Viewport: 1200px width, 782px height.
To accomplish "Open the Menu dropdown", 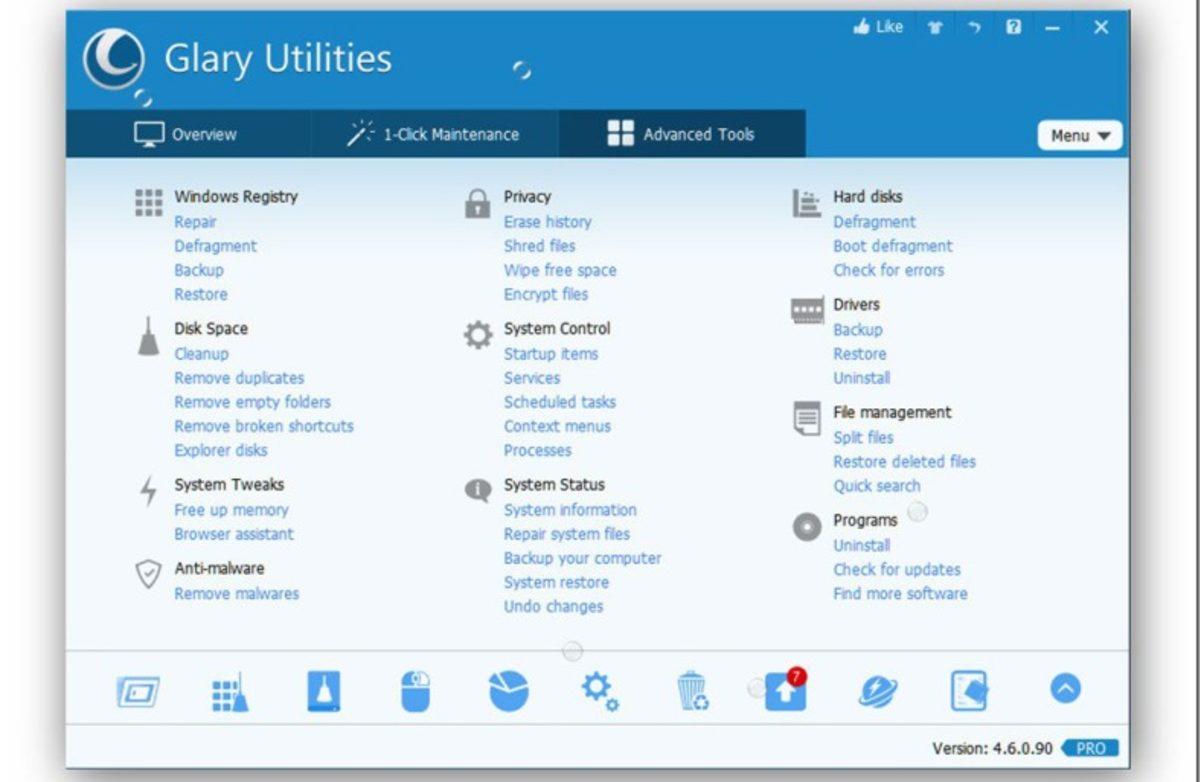I will (x=1080, y=136).
